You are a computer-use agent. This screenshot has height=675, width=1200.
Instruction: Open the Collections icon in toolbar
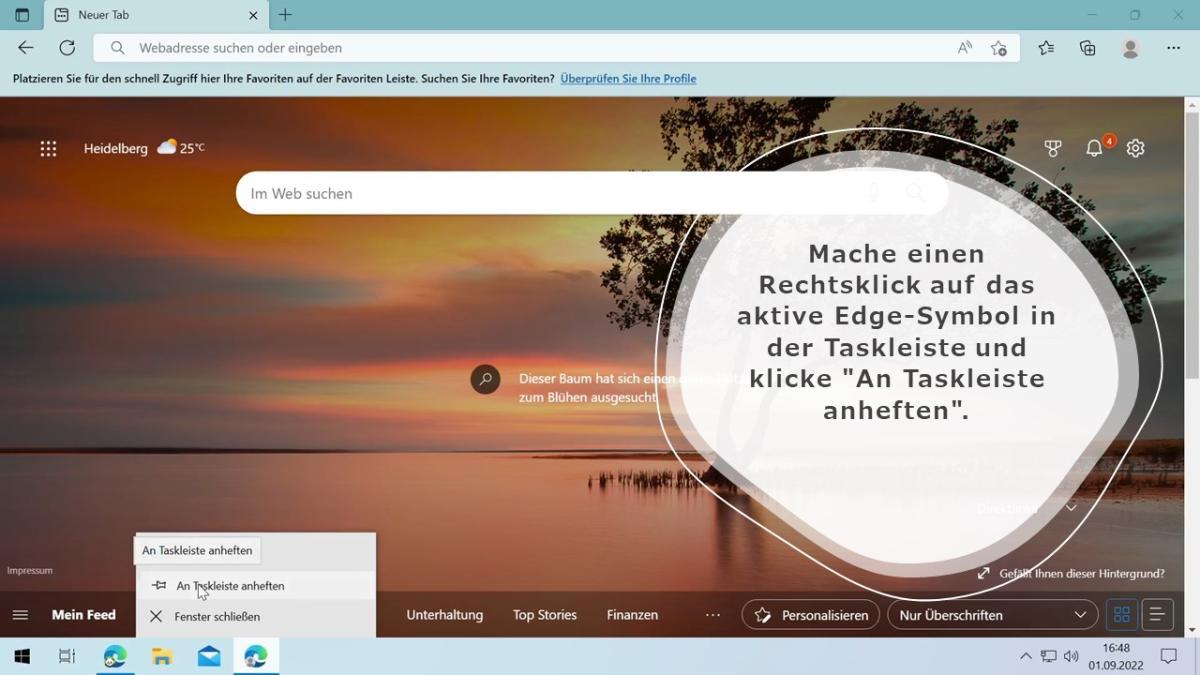coord(1088,48)
